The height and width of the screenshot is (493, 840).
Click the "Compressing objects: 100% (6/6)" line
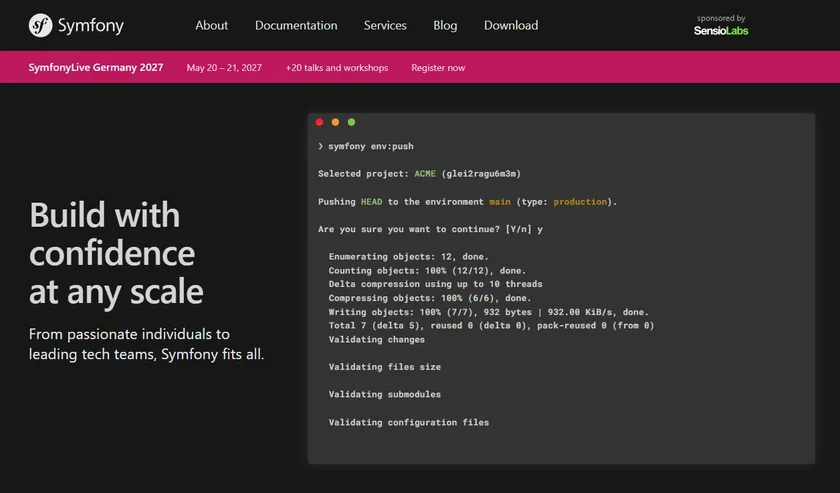[x=430, y=298]
